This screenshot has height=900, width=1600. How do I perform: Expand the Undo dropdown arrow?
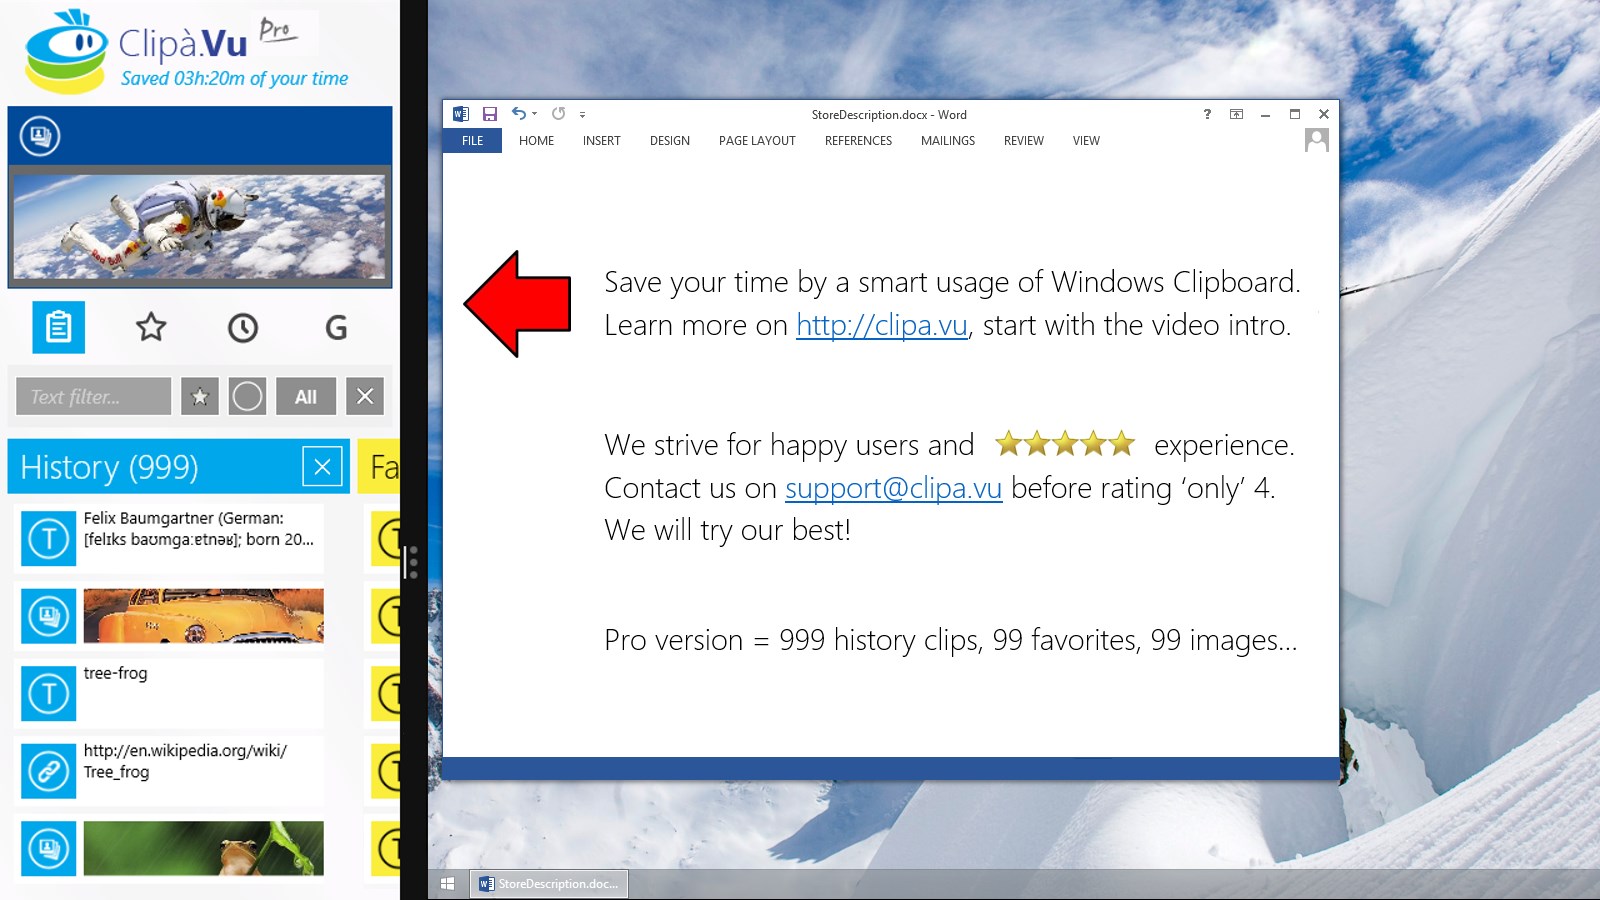click(535, 114)
